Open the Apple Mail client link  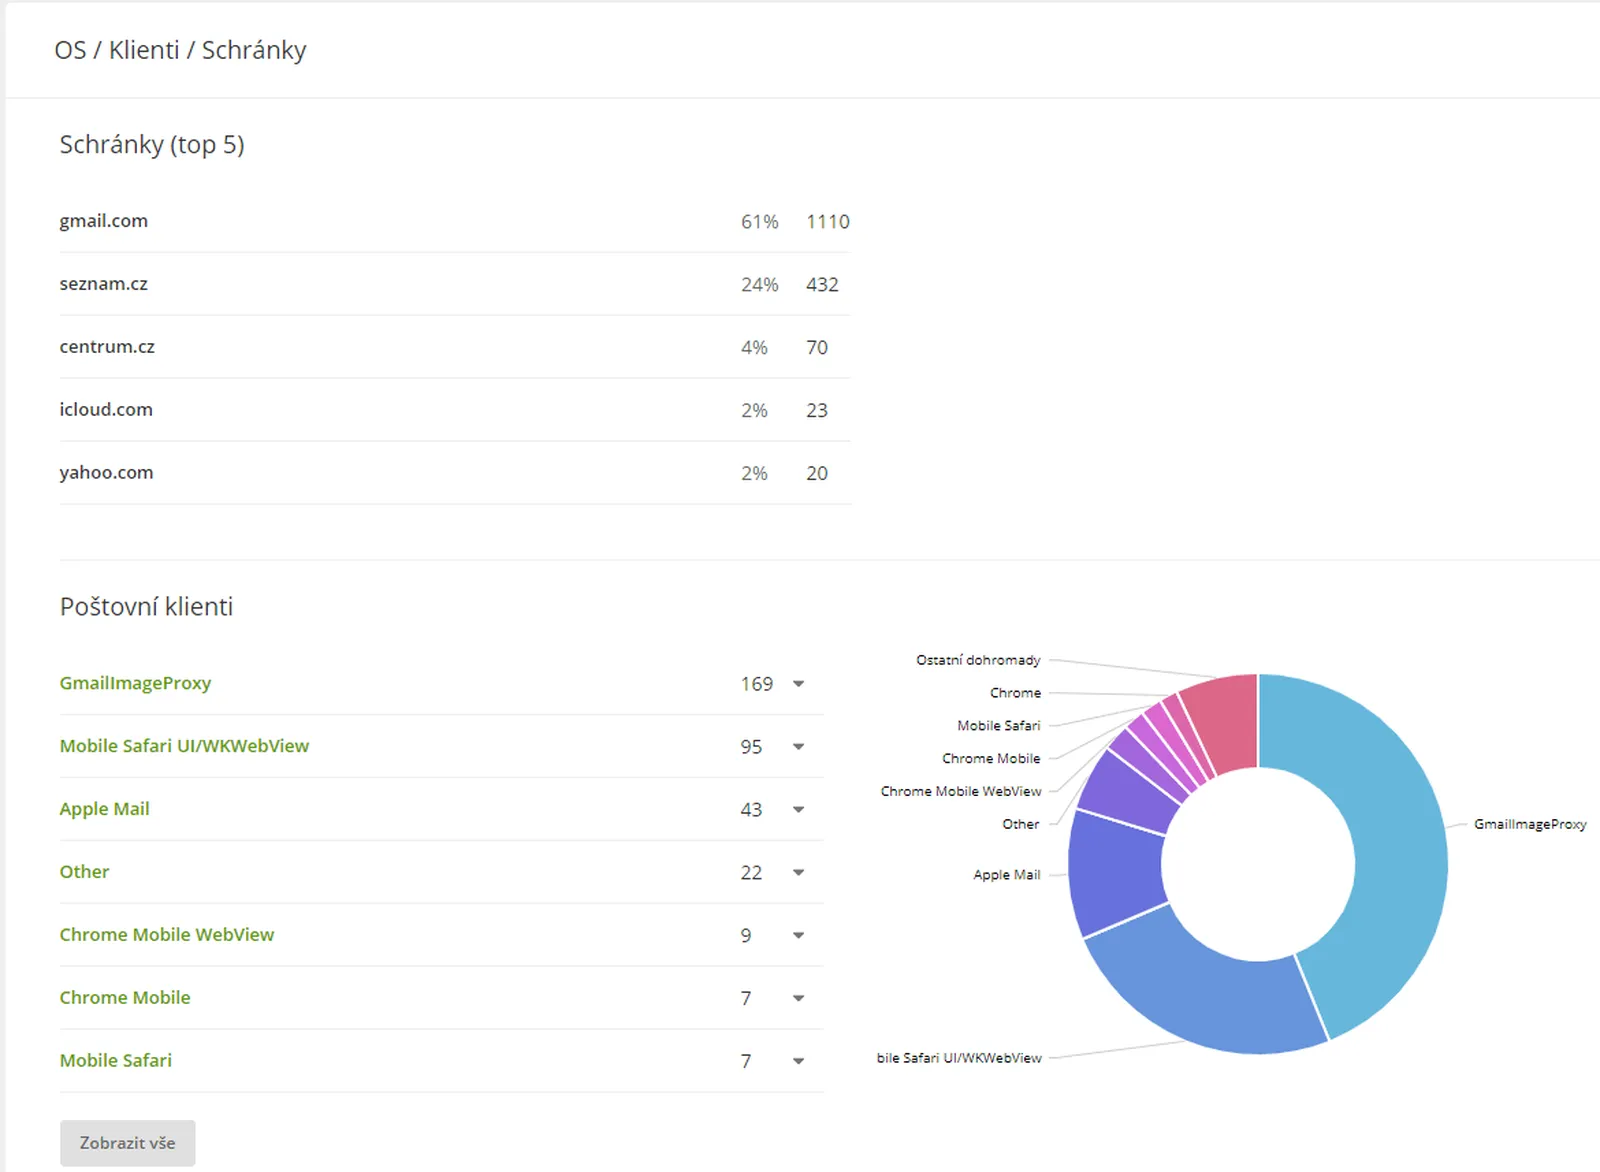104,809
